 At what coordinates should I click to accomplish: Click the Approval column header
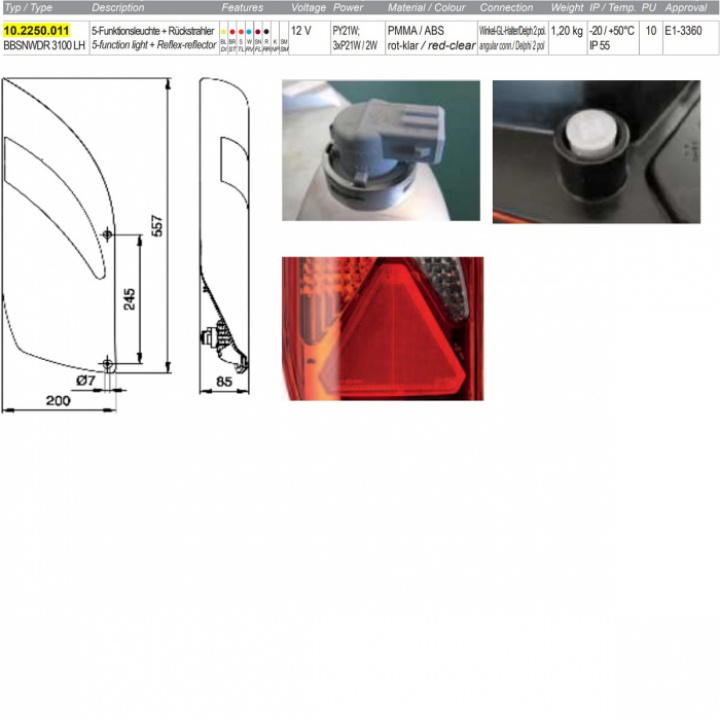click(x=686, y=7)
